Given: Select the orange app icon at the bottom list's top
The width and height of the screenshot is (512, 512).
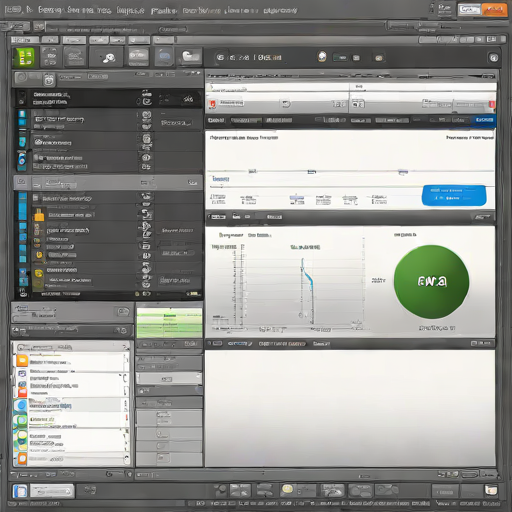Looking at the screenshot, I should (x=22, y=361).
